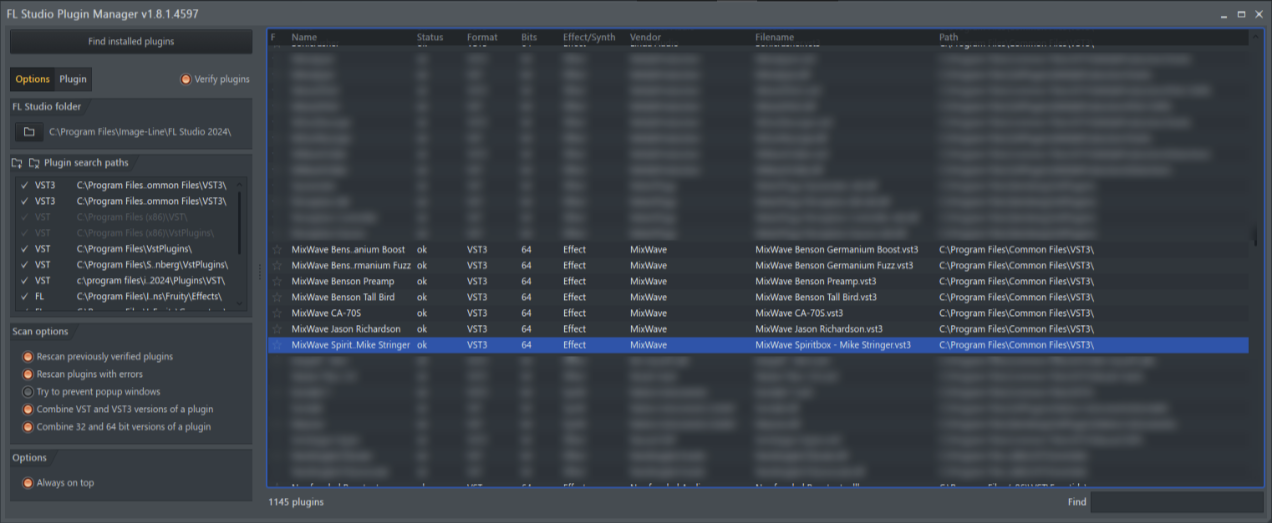Sort plugin list by Path column
Viewport: 1272px width, 523px height.
pos(948,37)
